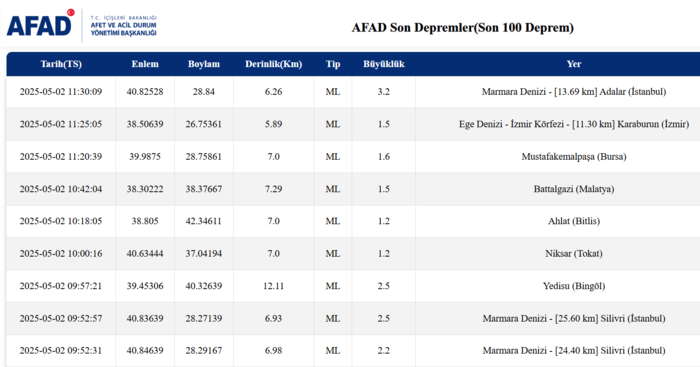Select the 2025-05-02 10:18:05 timestamp cell
700x367 pixels.
[x=61, y=221]
